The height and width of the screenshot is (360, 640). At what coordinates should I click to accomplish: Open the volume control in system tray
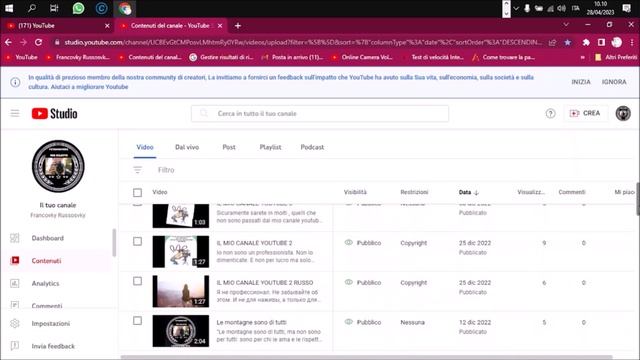[x=562, y=8]
